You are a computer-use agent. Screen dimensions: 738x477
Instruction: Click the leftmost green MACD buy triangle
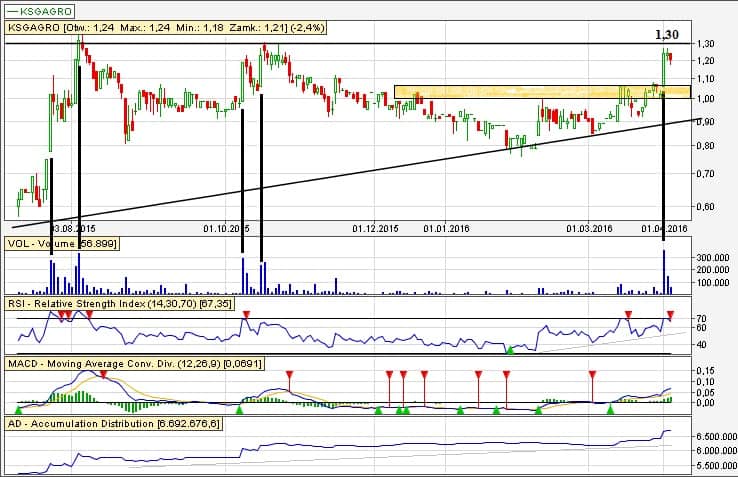[18, 409]
